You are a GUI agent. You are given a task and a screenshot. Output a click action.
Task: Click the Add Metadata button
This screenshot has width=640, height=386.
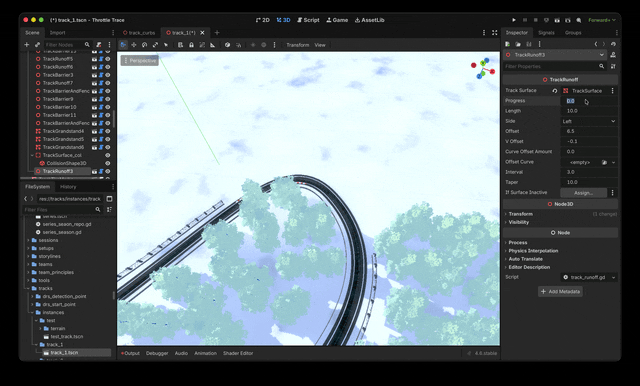pyautogui.click(x=560, y=291)
